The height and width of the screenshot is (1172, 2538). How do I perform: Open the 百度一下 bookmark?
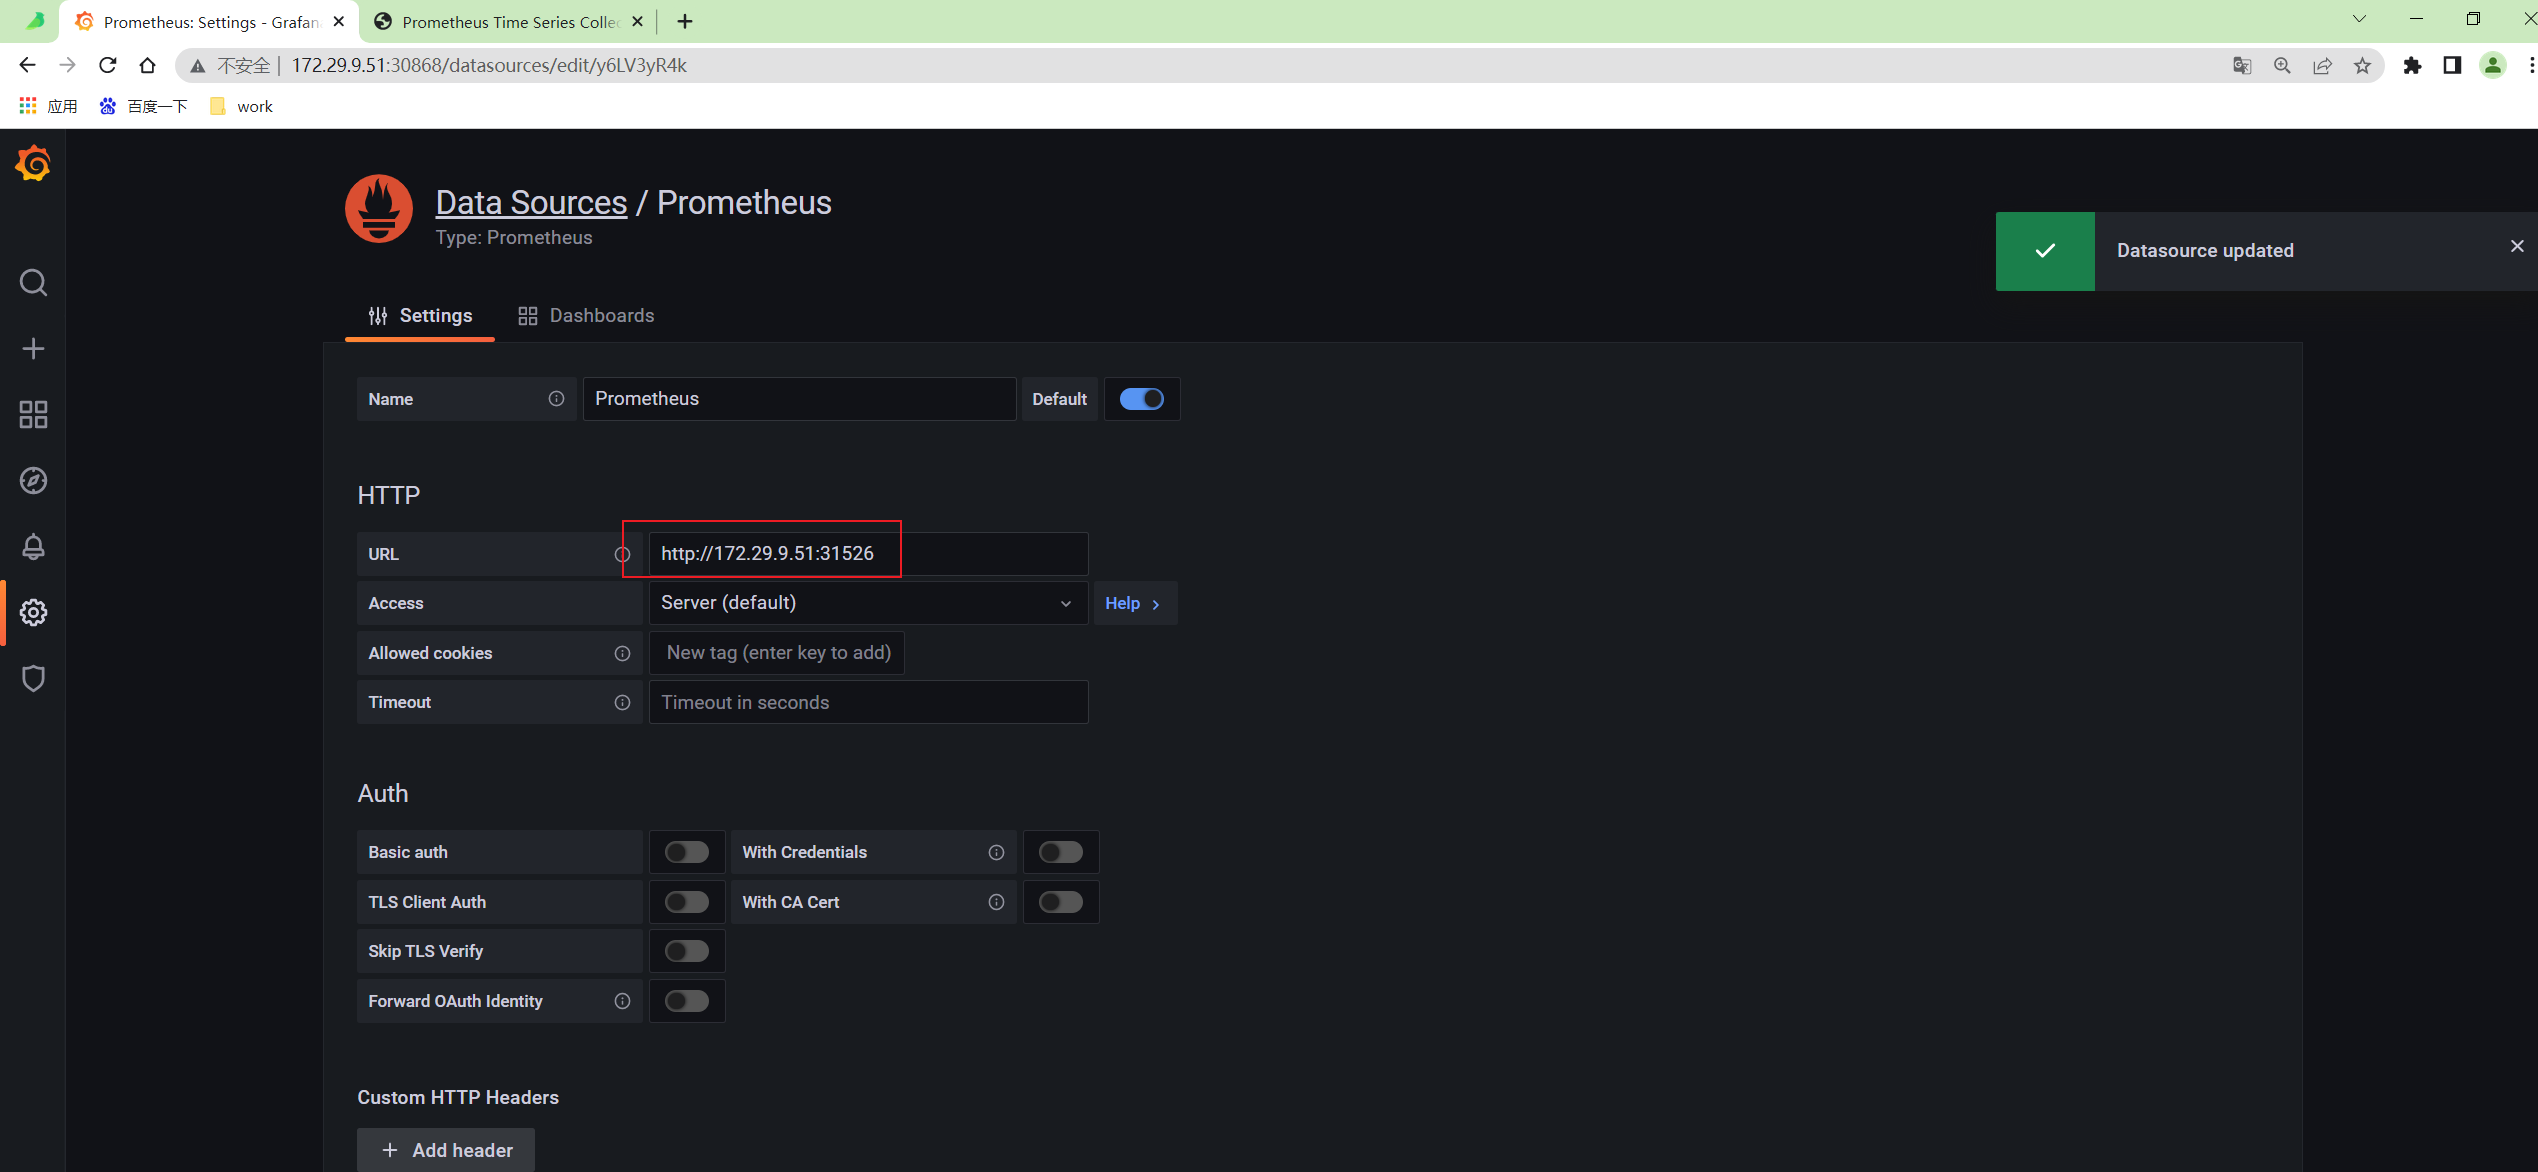(x=144, y=106)
